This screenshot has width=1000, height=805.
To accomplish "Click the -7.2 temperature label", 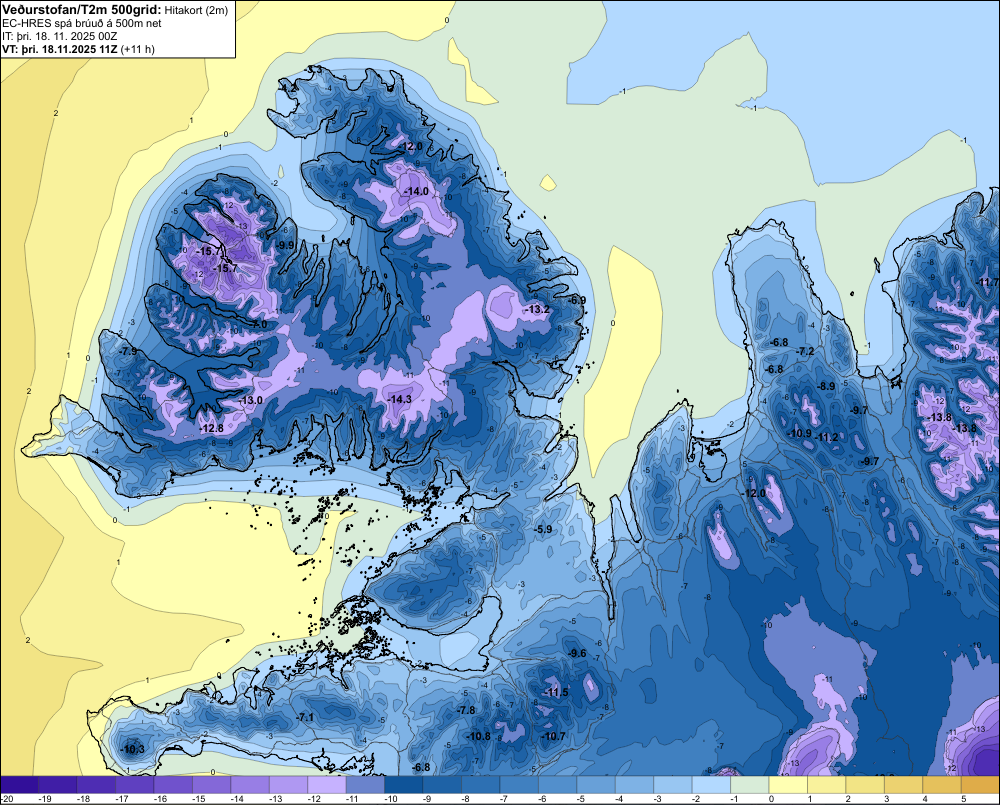I will [805, 351].
